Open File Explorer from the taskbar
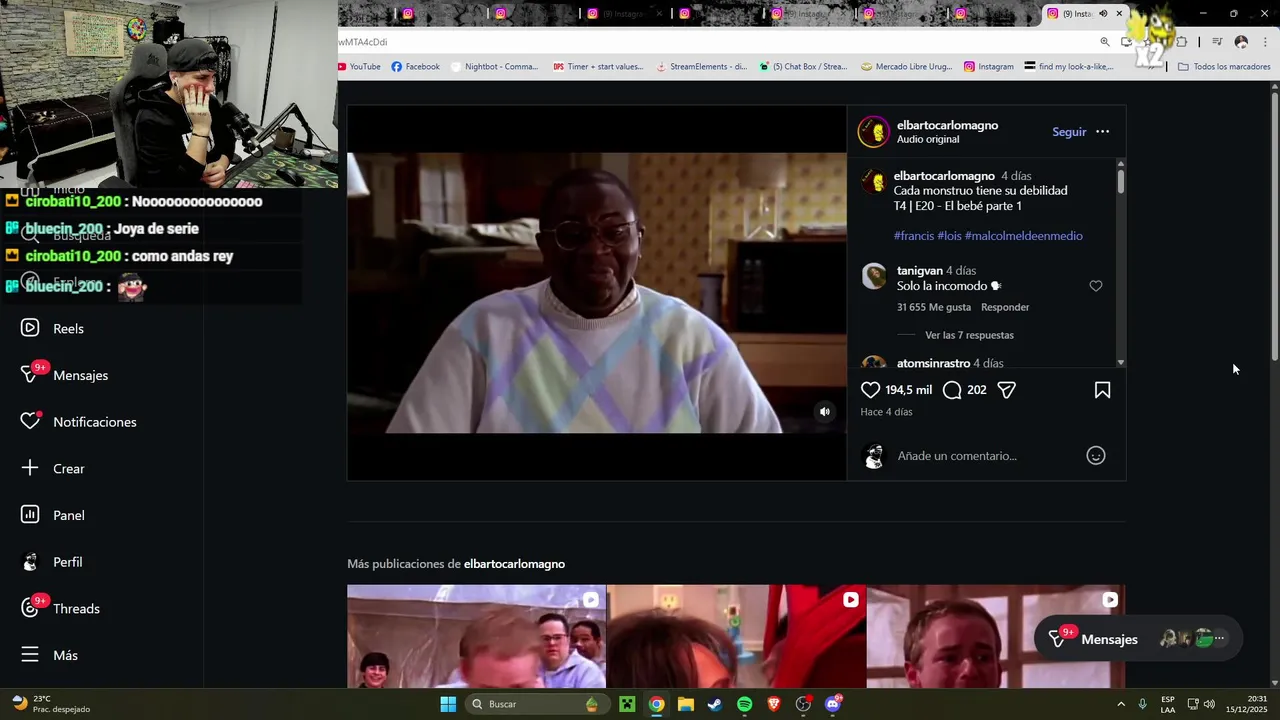Viewport: 1280px width, 720px height. click(685, 704)
